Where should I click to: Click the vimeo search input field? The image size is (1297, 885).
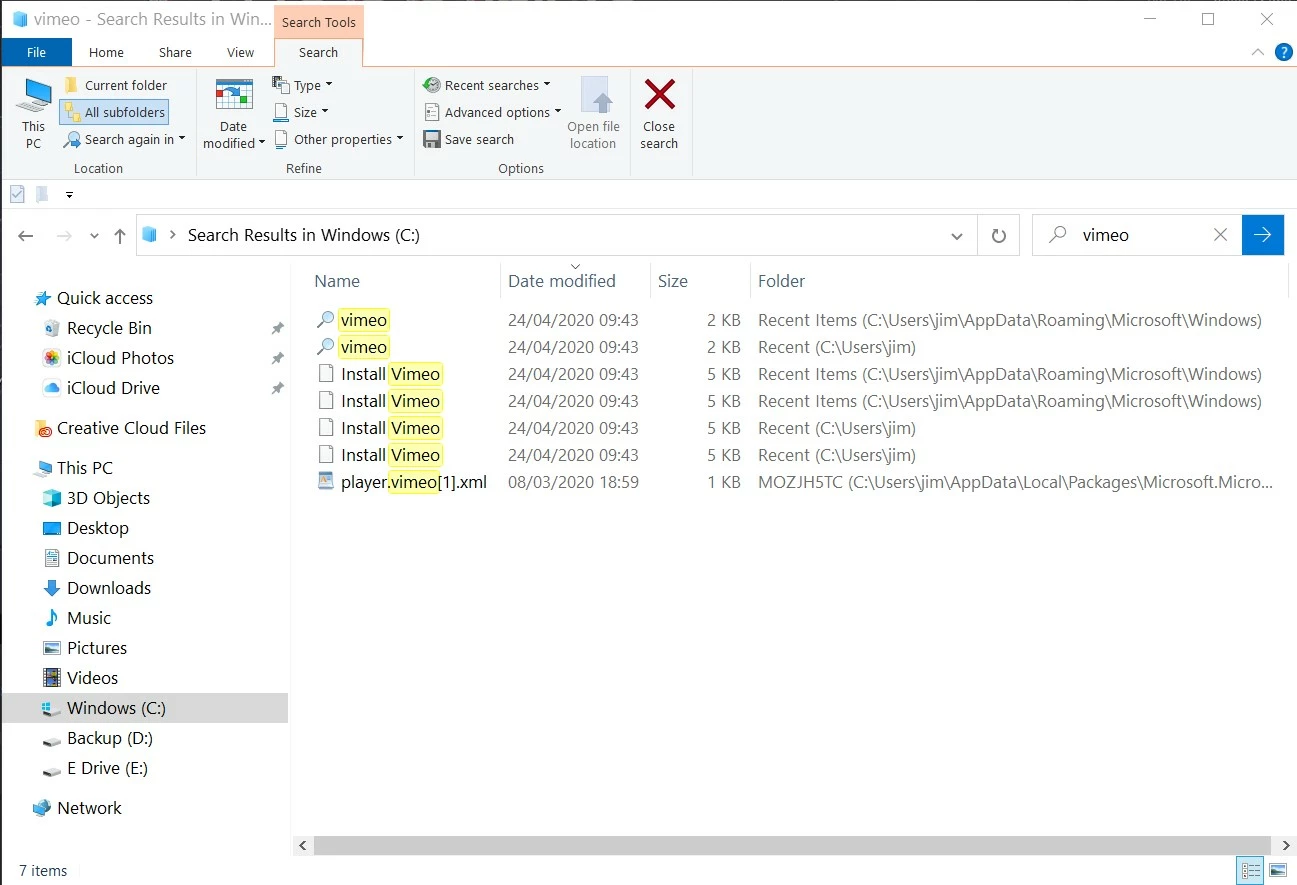coord(1136,235)
